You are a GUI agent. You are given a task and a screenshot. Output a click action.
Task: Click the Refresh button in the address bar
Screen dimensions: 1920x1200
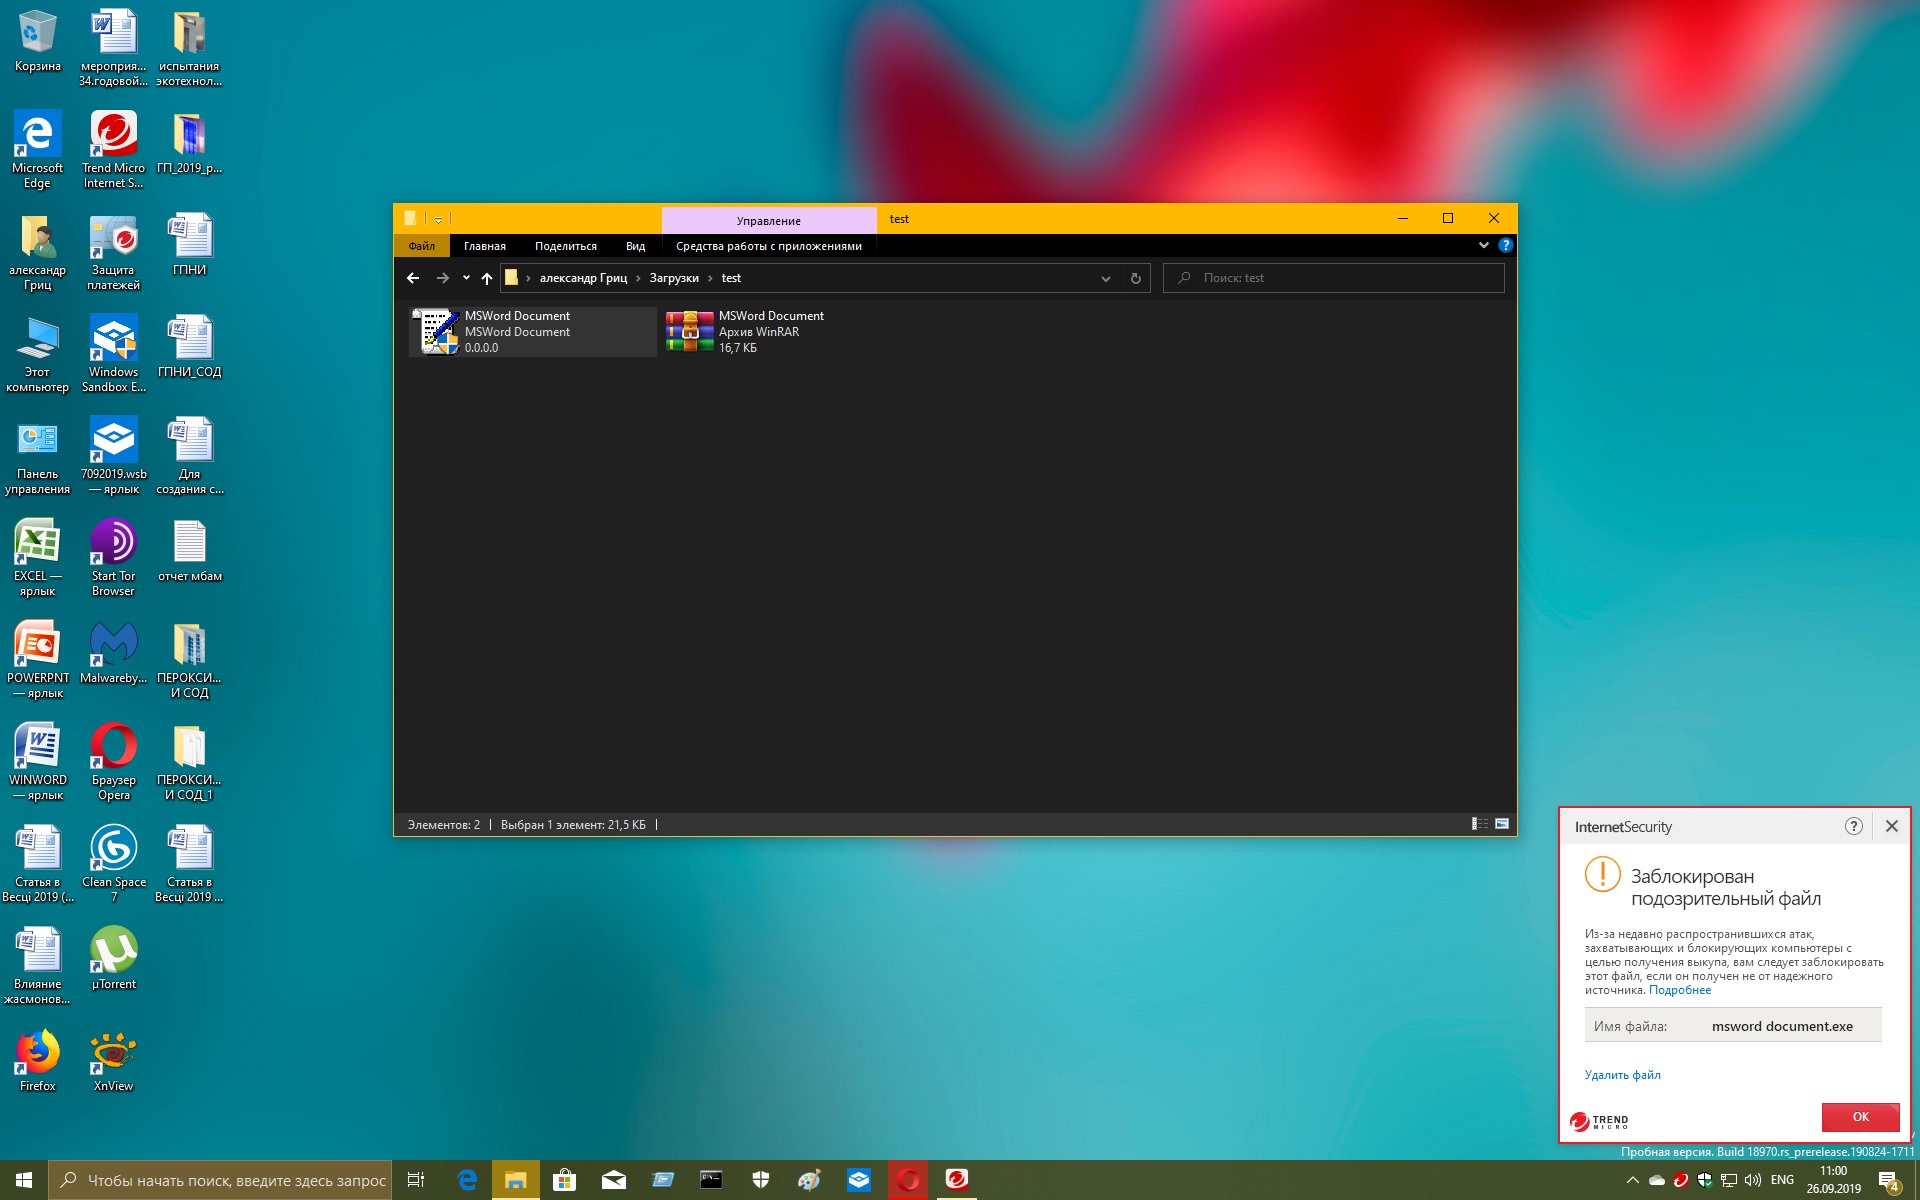[x=1135, y=278]
